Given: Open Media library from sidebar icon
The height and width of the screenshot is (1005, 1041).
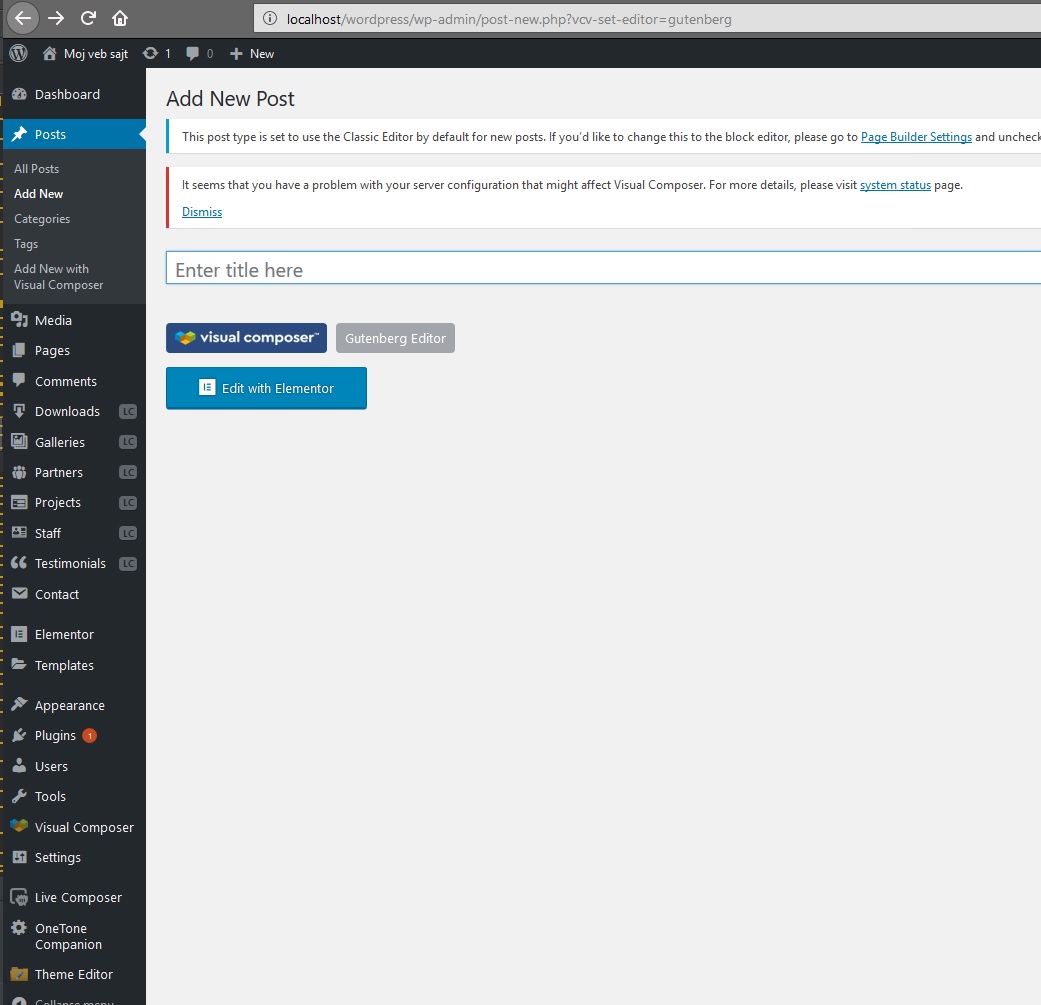Looking at the screenshot, I should 19,320.
